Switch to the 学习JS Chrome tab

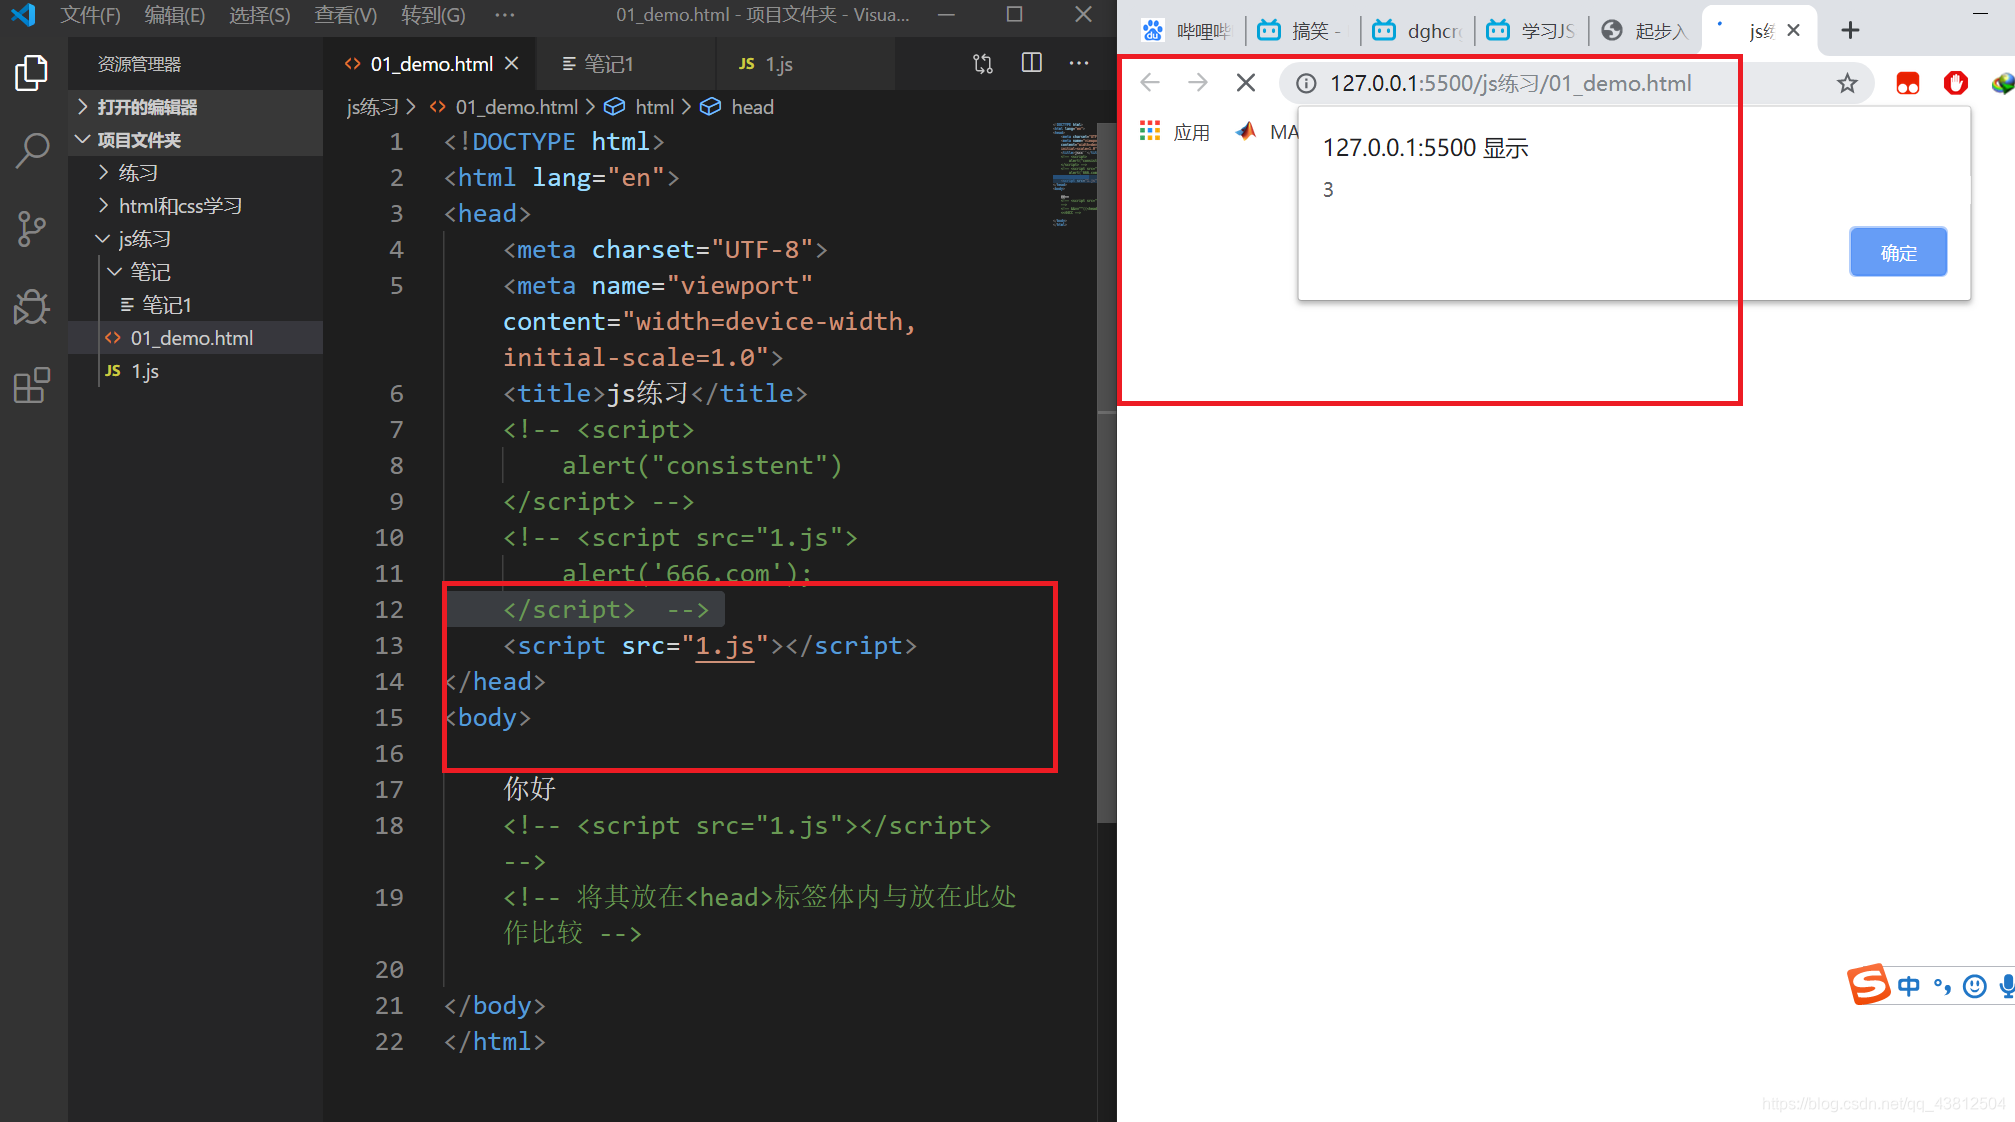pyautogui.click(x=1531, y=30)
